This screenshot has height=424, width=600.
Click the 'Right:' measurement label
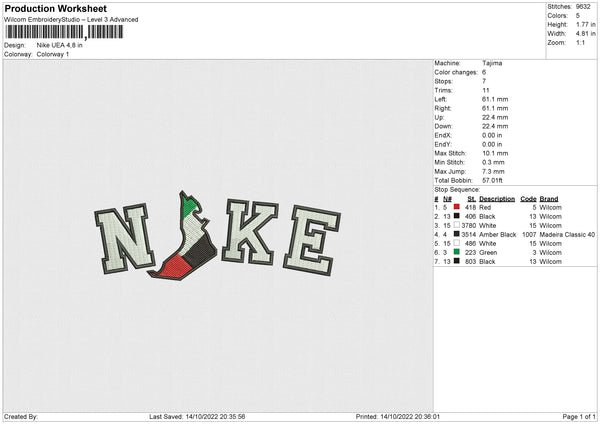[x=441, y=108]
